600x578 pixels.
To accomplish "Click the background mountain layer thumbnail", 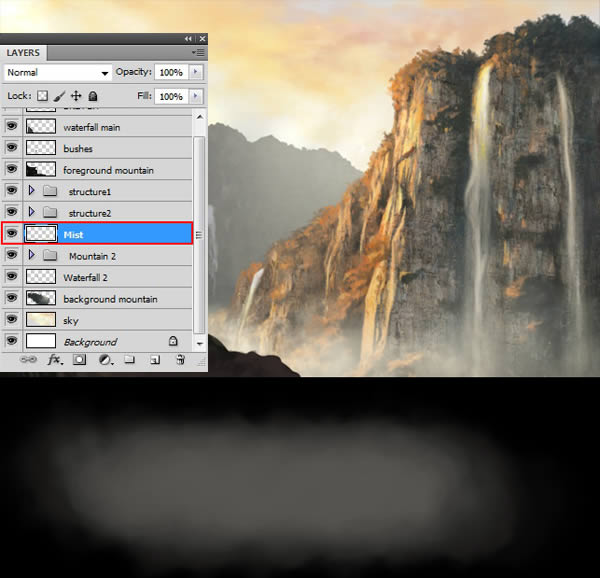I will [x=41, y=298].
